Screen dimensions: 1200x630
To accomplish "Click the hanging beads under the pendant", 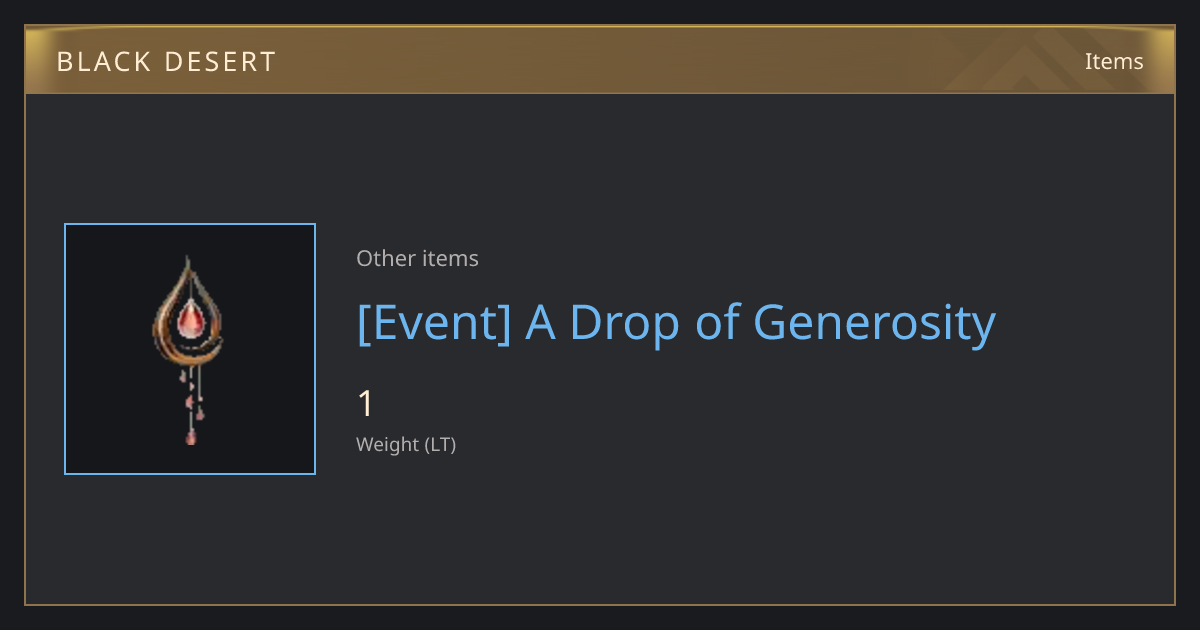I will [192, 406].
